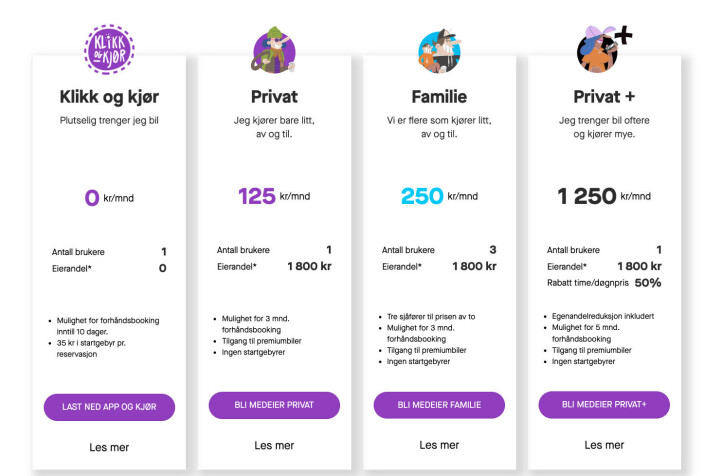704x476 pixels.
Task: Open Les mer under the Familie plan
Action: [x=439, y=445]
